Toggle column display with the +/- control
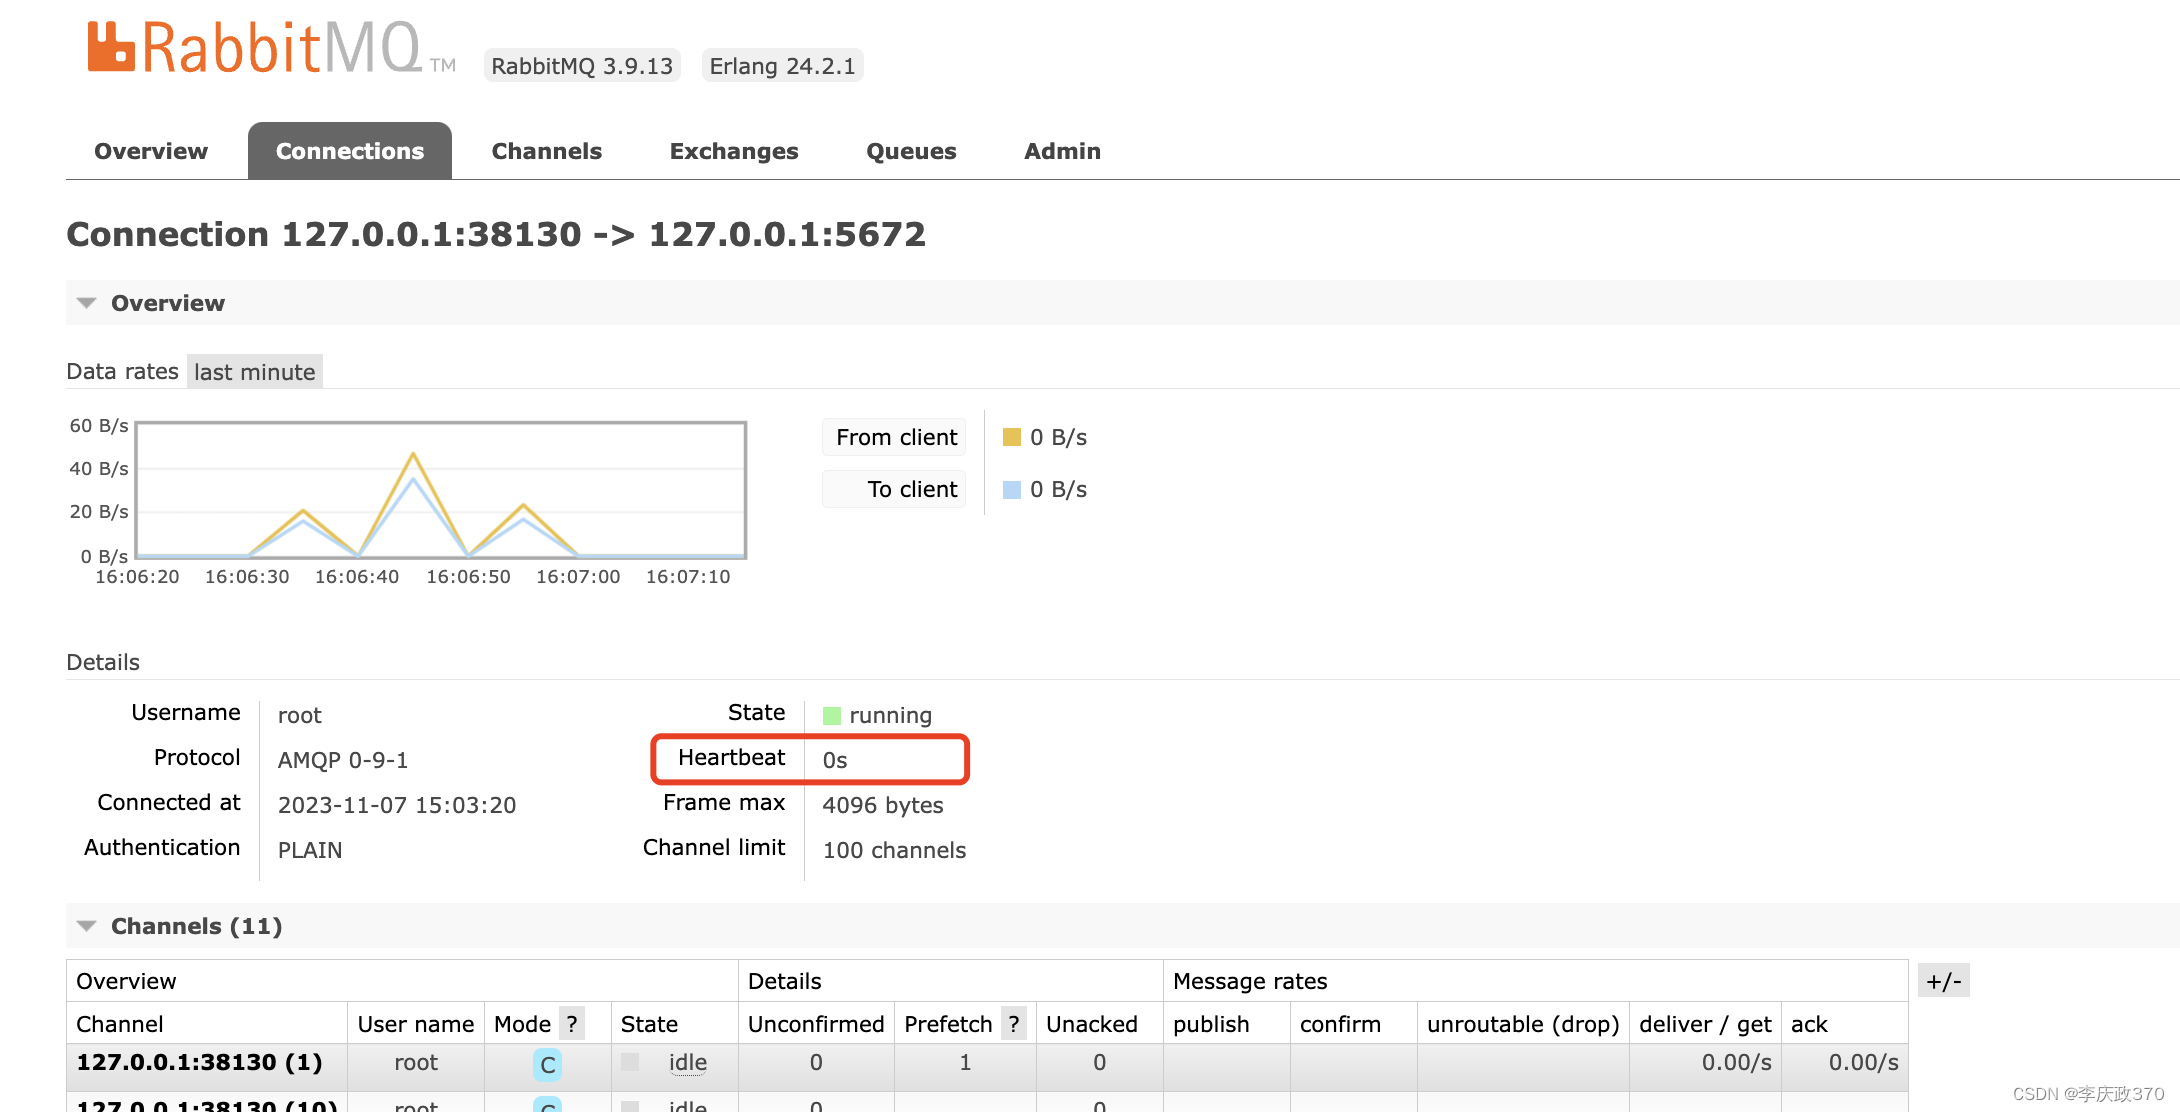The height and width of the screenshot is (1112, 2180). point(1943,980)
